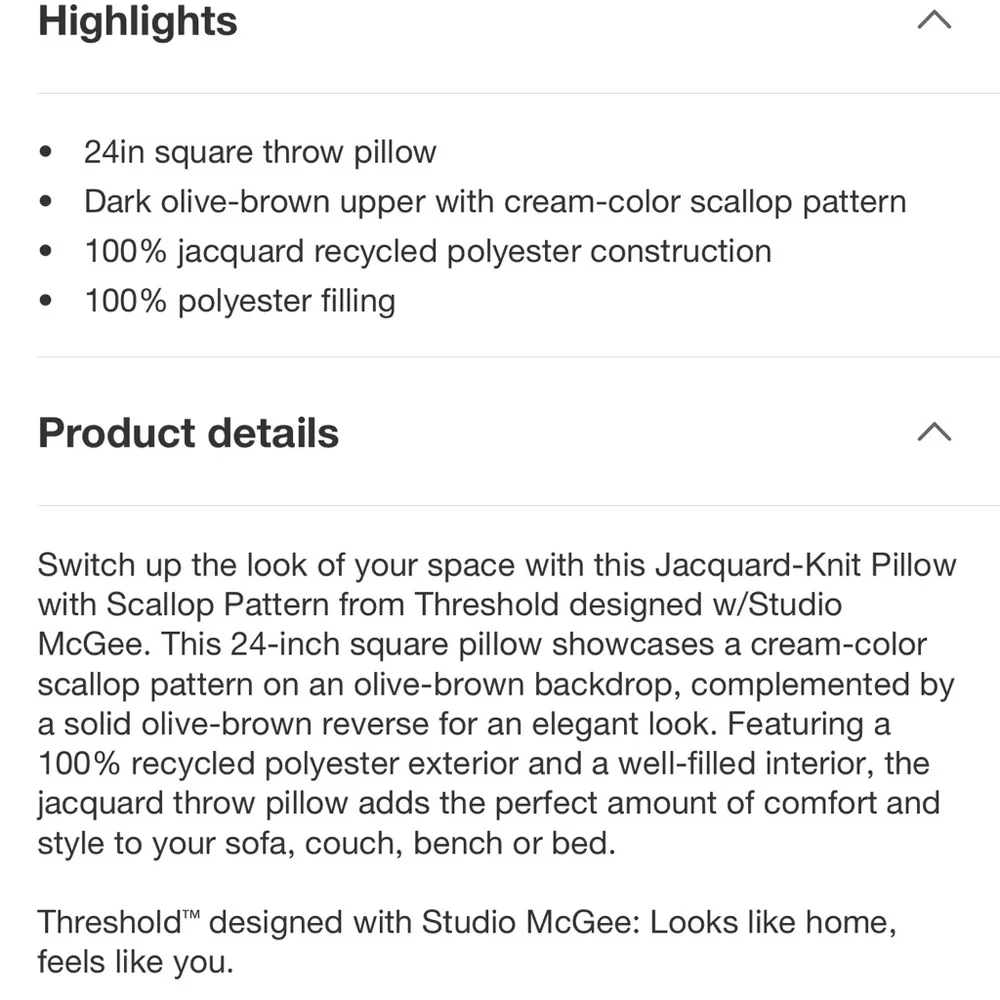Select the '24in square throw pillow' bullet

(x=260, y=152)
